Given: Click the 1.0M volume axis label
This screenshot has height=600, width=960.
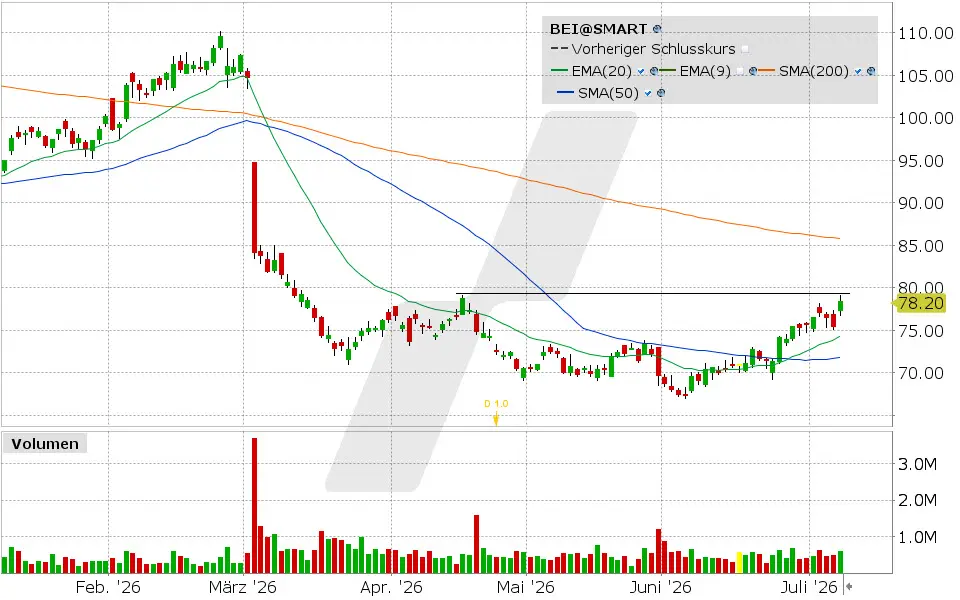Looking at the screenshot, I should [917, 537].
